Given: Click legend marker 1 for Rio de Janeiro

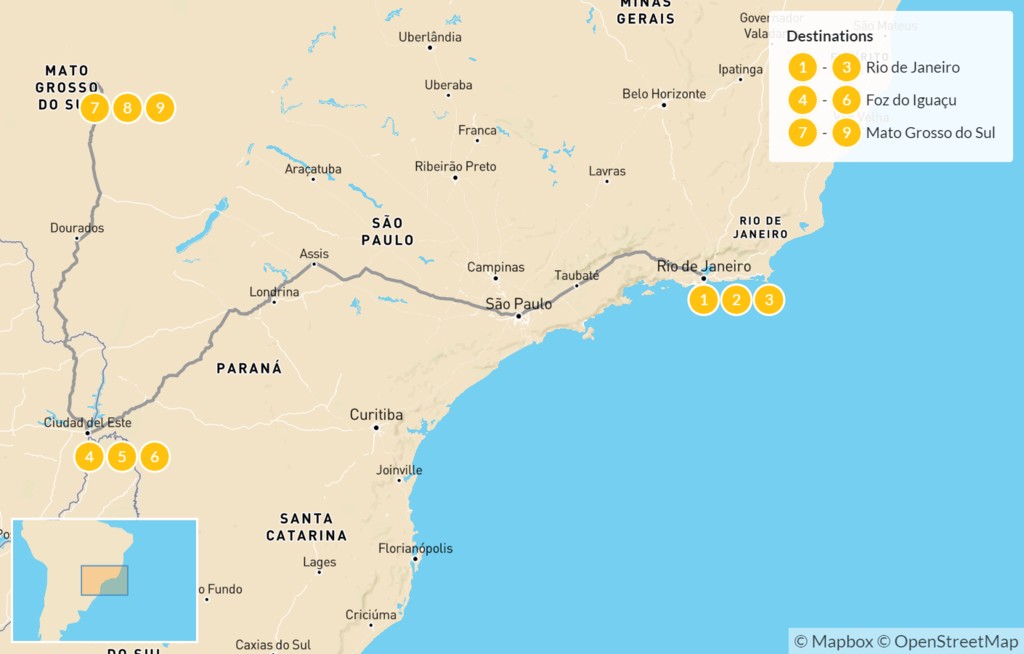Looking at the screenshot, I should (803, 67).
